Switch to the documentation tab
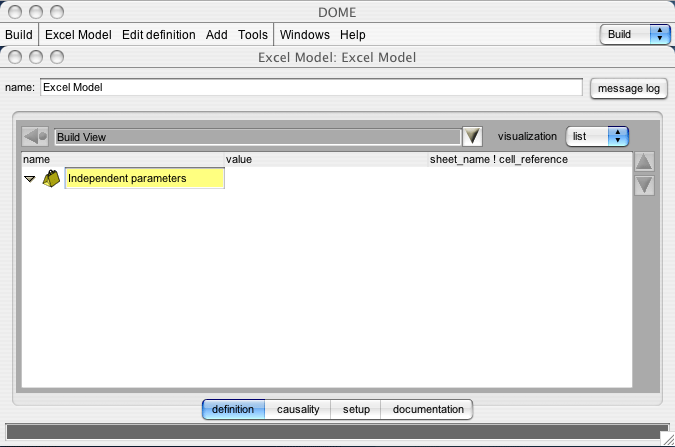675x447 pixels. 427,409
